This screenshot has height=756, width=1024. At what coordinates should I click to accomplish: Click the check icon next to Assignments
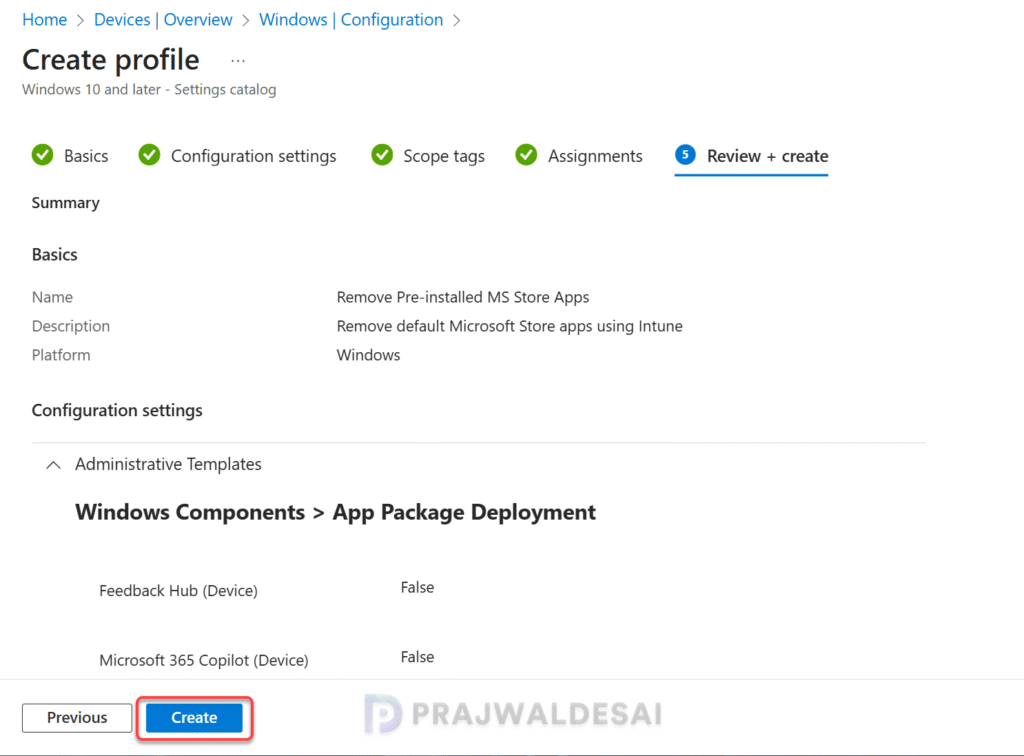526,155
